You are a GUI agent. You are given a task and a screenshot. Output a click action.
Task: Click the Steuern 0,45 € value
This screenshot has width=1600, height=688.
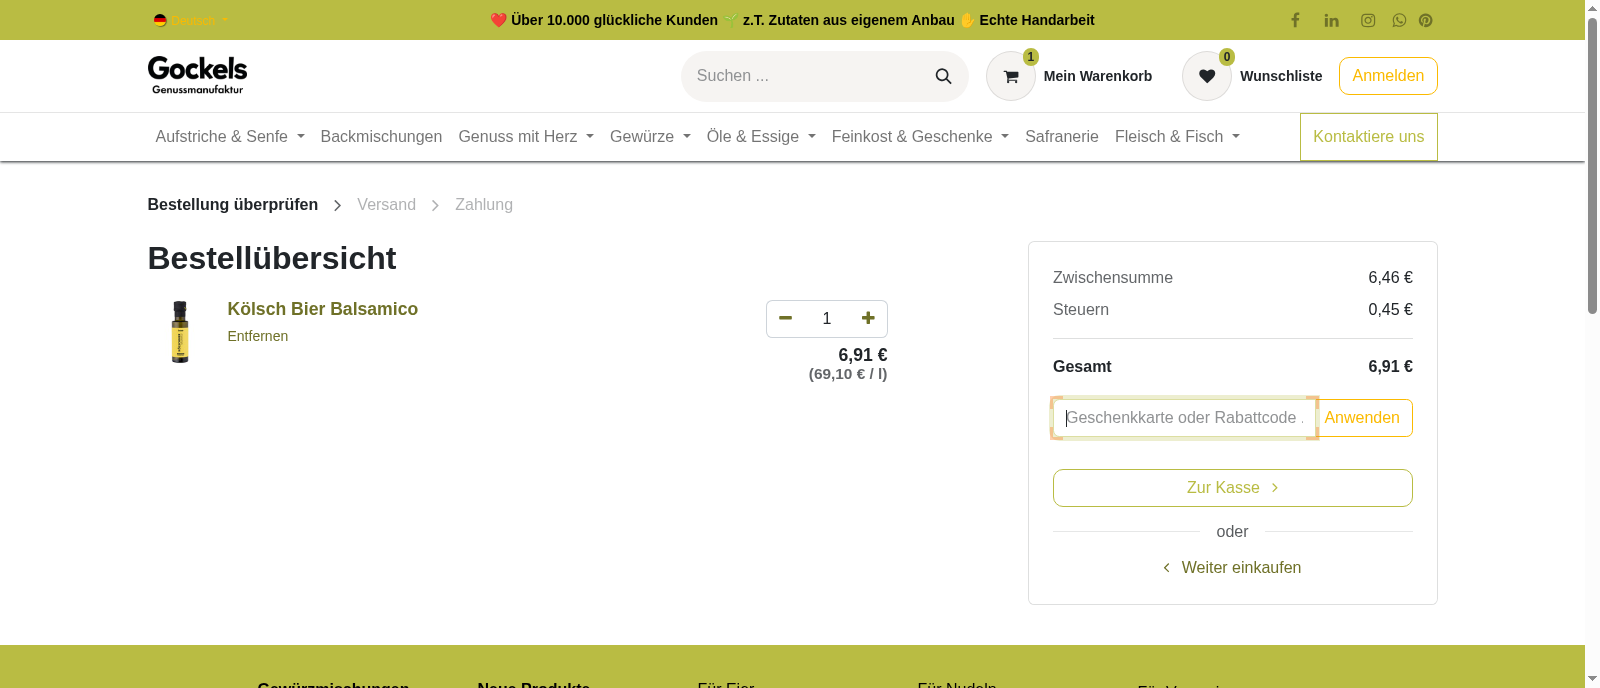pos(1390,310)
